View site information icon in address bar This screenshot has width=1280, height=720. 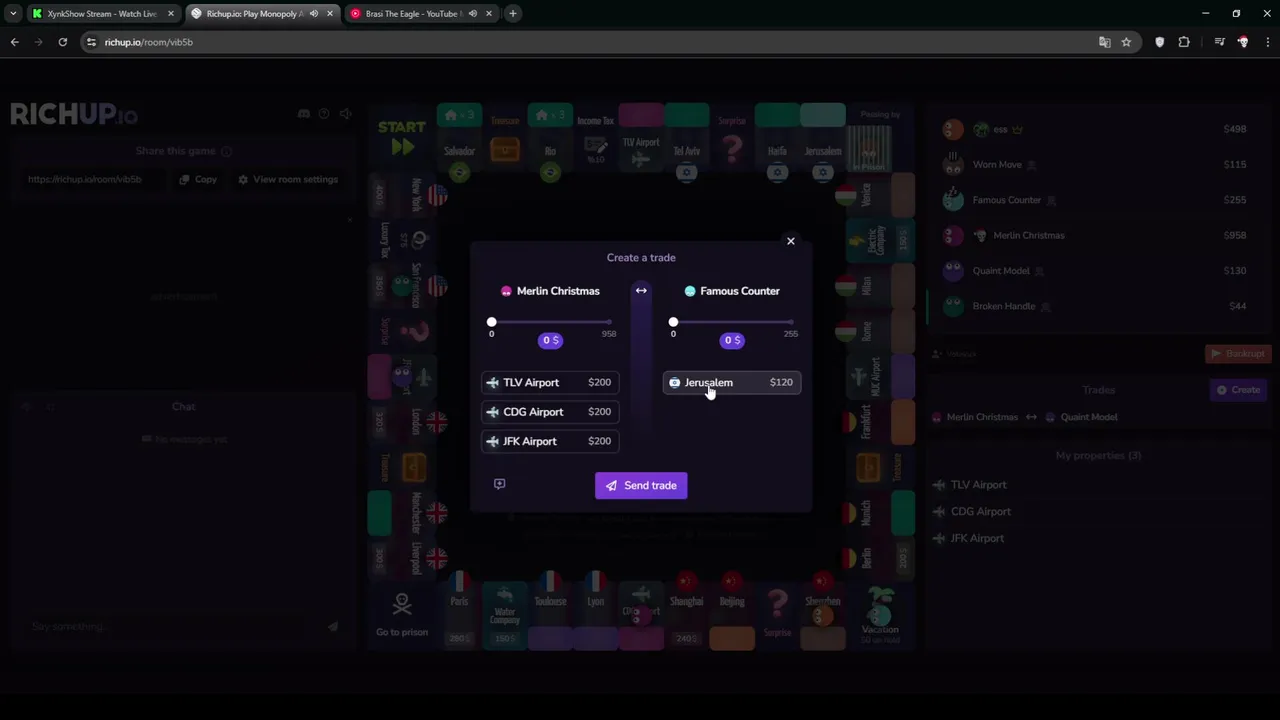pos(91,42)
